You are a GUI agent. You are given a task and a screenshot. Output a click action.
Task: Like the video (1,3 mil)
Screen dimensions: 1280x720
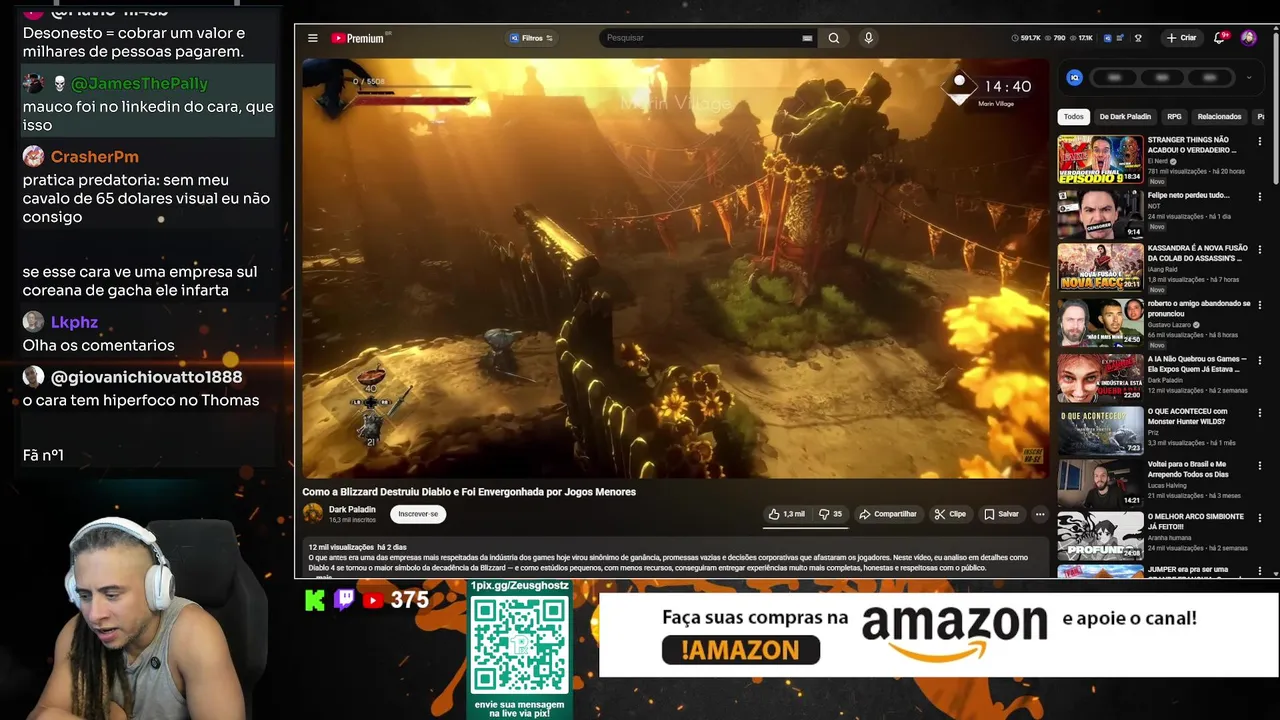tap(787, 514)
